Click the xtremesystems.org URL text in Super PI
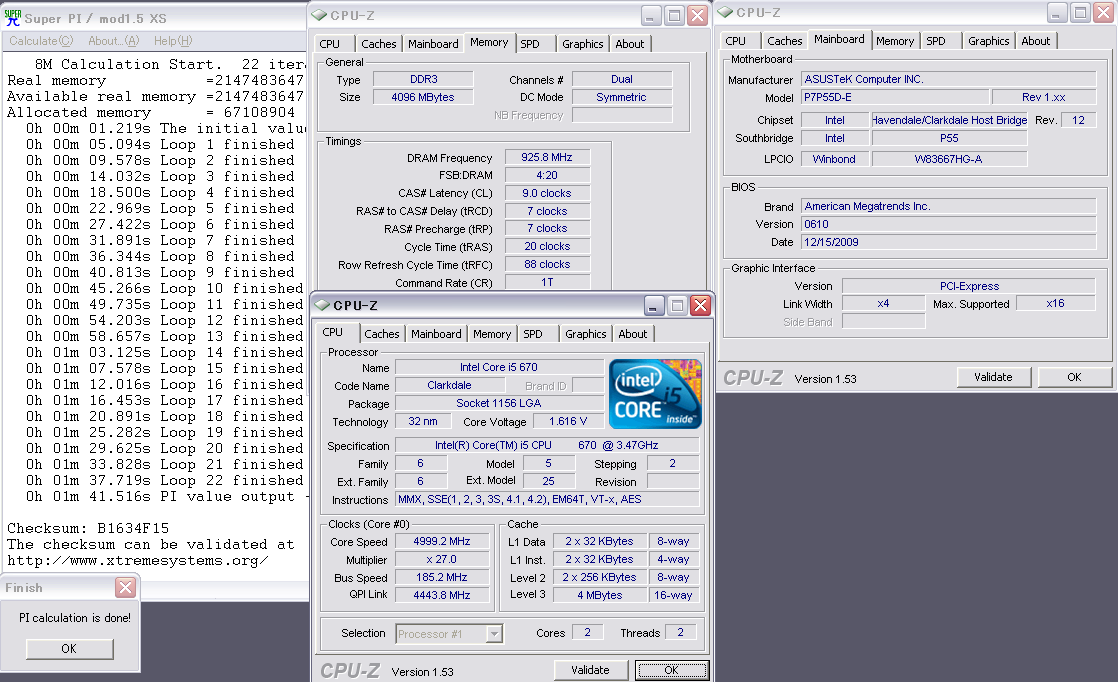The width and height of the screenshot is (1118, 682). coord(138,560)
